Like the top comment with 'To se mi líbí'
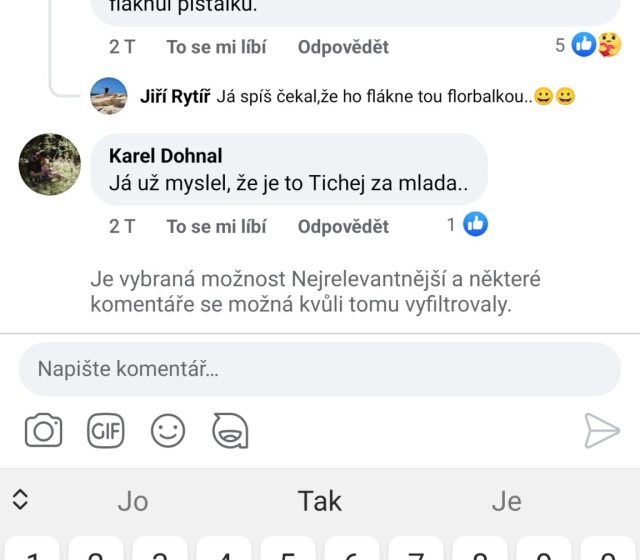640x560 pixels. click(216, 47)
